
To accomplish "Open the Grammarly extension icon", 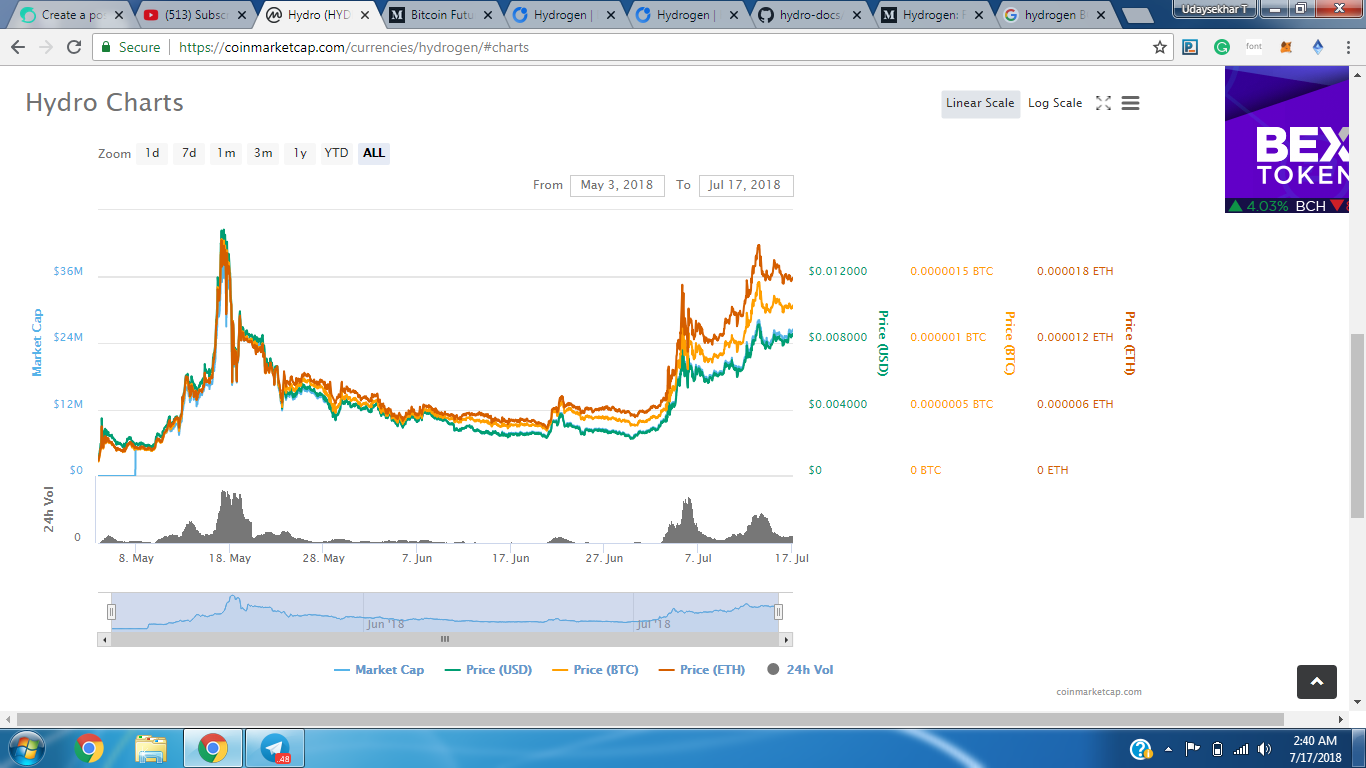I will pos(1222,47).
